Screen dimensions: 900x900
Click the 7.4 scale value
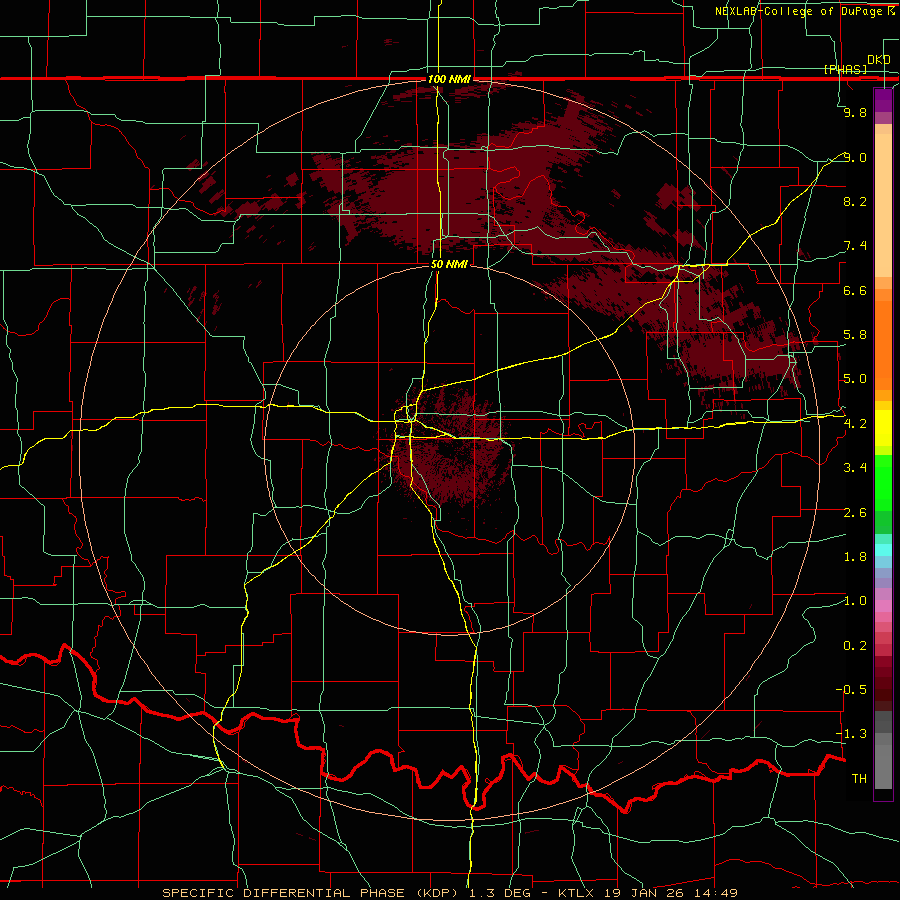855,246
